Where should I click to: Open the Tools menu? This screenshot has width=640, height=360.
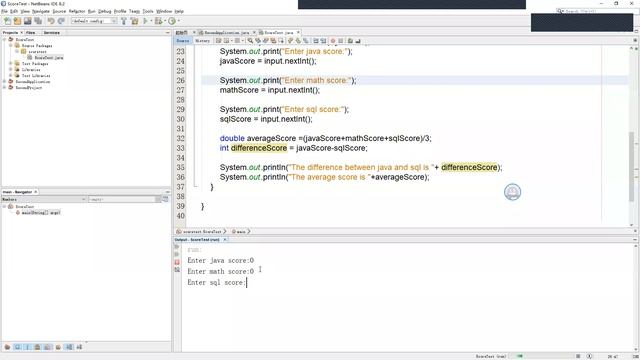pyautogui.click(x=148, y=11)
